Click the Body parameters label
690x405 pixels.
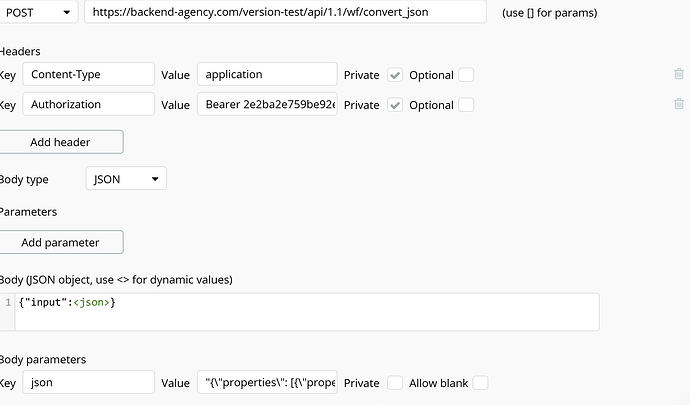(42, 360)
